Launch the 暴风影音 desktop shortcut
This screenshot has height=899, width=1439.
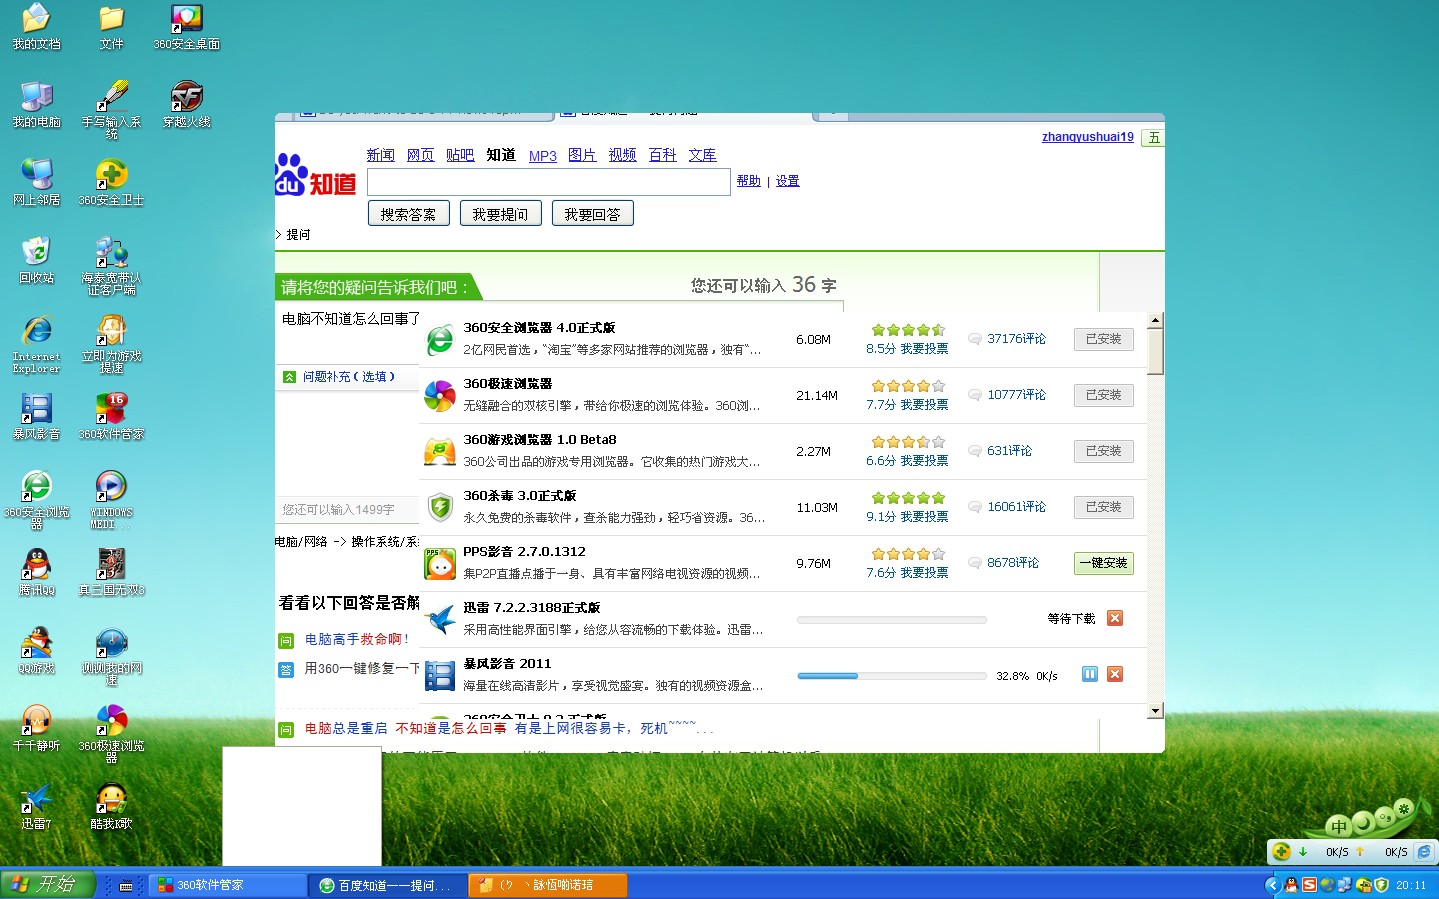pos(36,417)
